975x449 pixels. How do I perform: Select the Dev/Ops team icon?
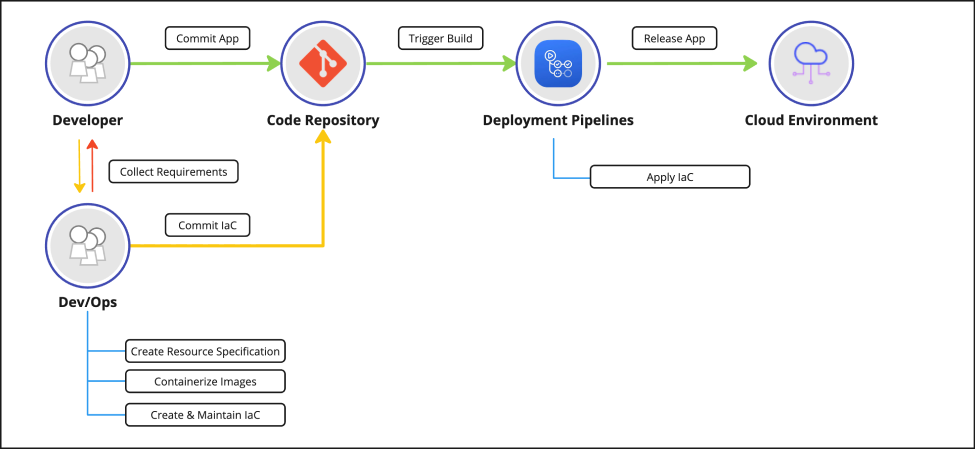point(87,246)
